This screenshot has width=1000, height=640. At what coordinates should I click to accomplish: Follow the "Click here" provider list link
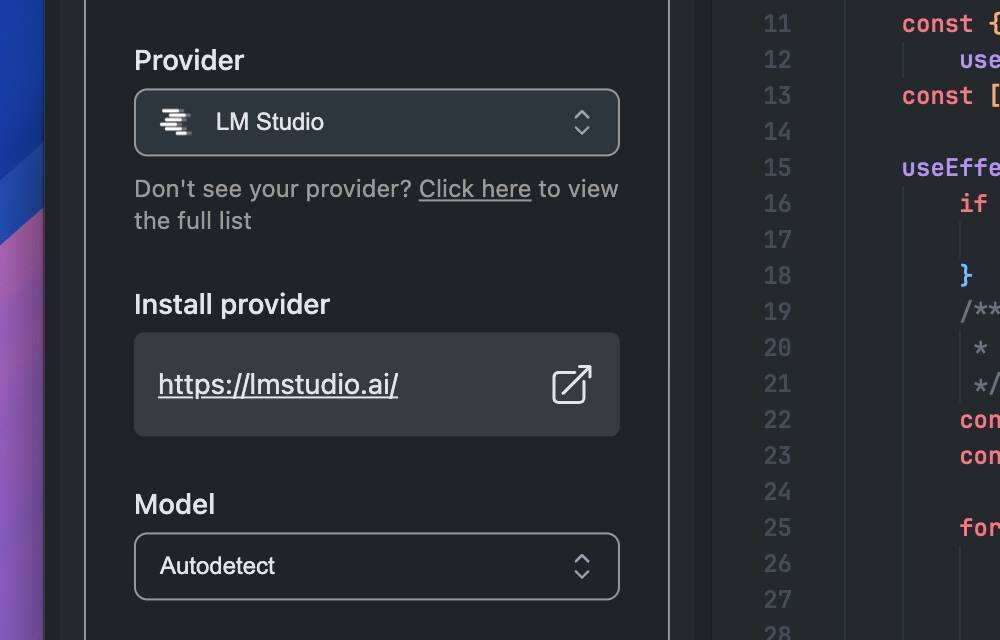click(x=475, y=189)
